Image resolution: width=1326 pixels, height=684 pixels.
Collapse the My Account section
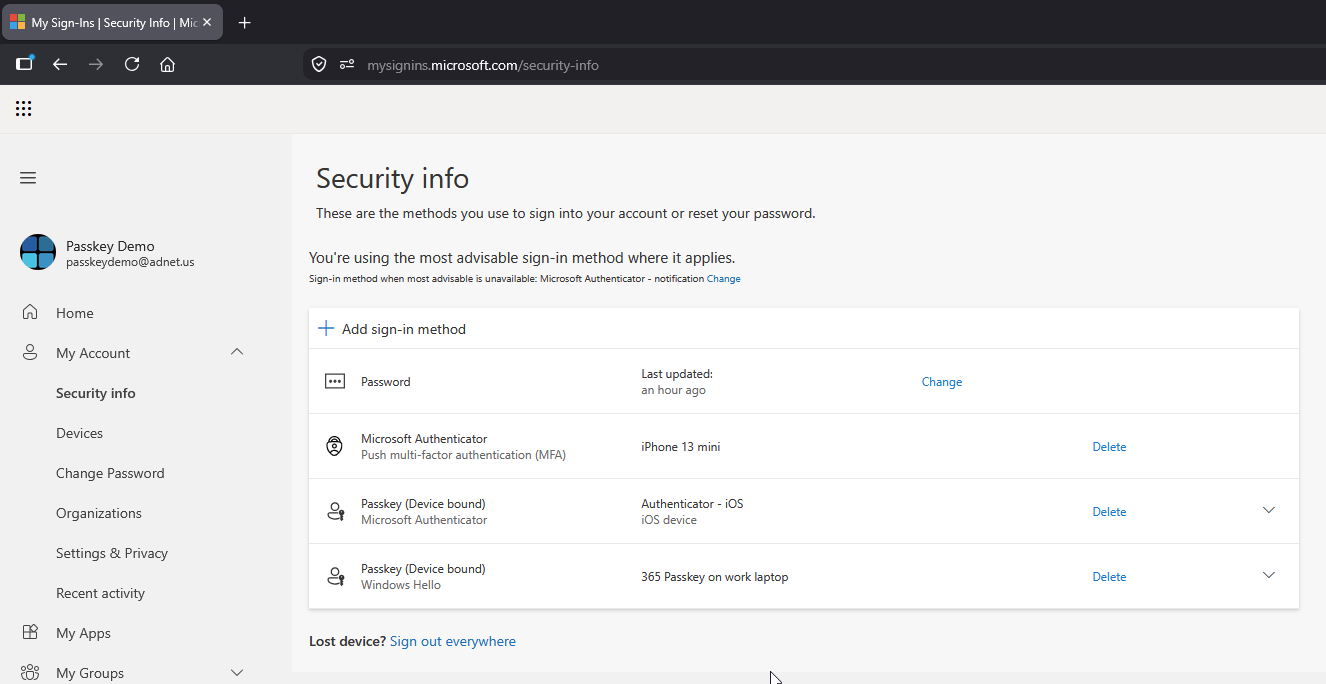(x=237, y=352)
